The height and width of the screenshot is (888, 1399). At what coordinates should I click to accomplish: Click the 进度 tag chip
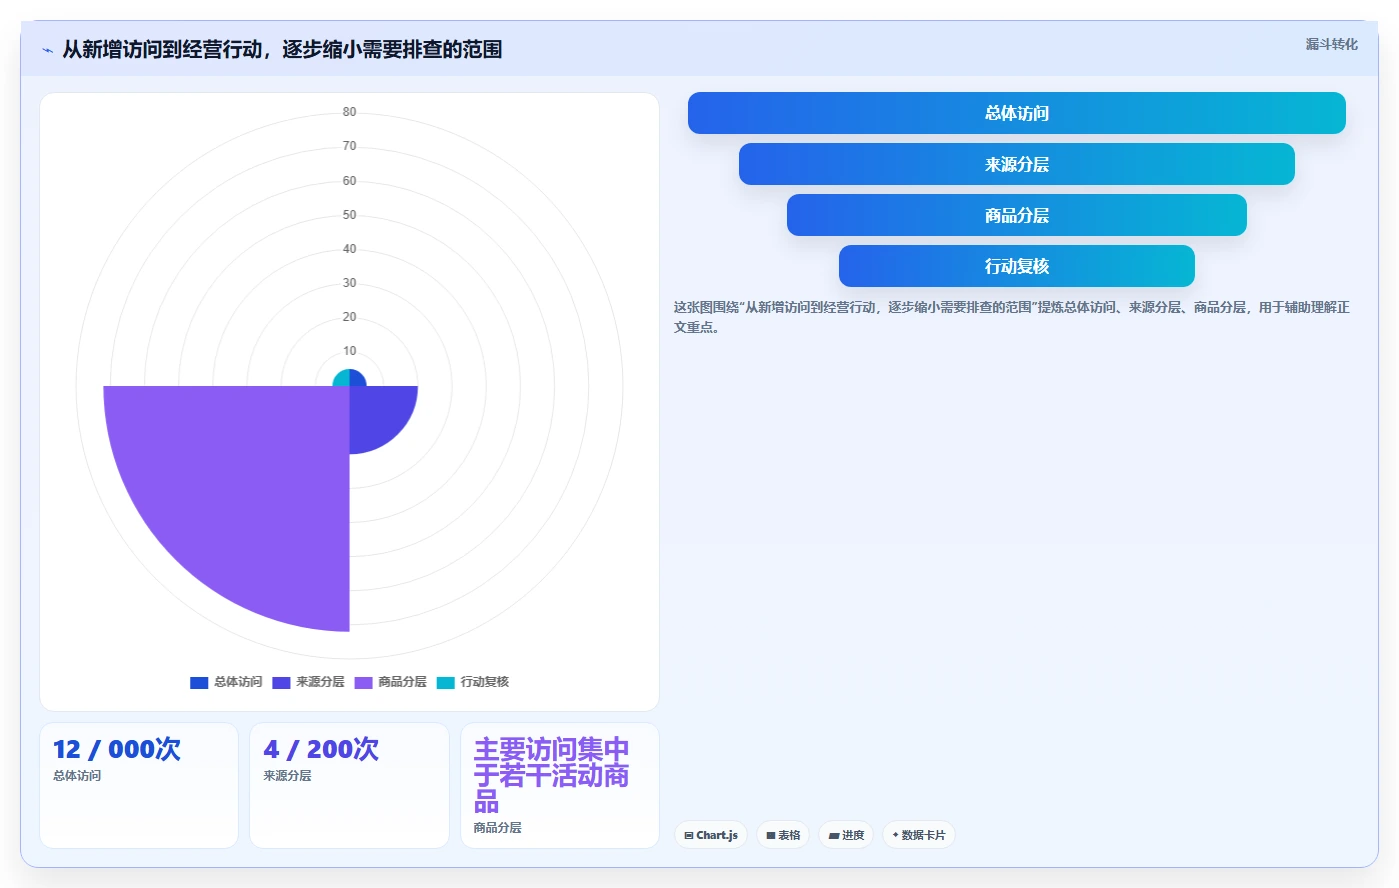pyautogui.click(x=846, y=835)
